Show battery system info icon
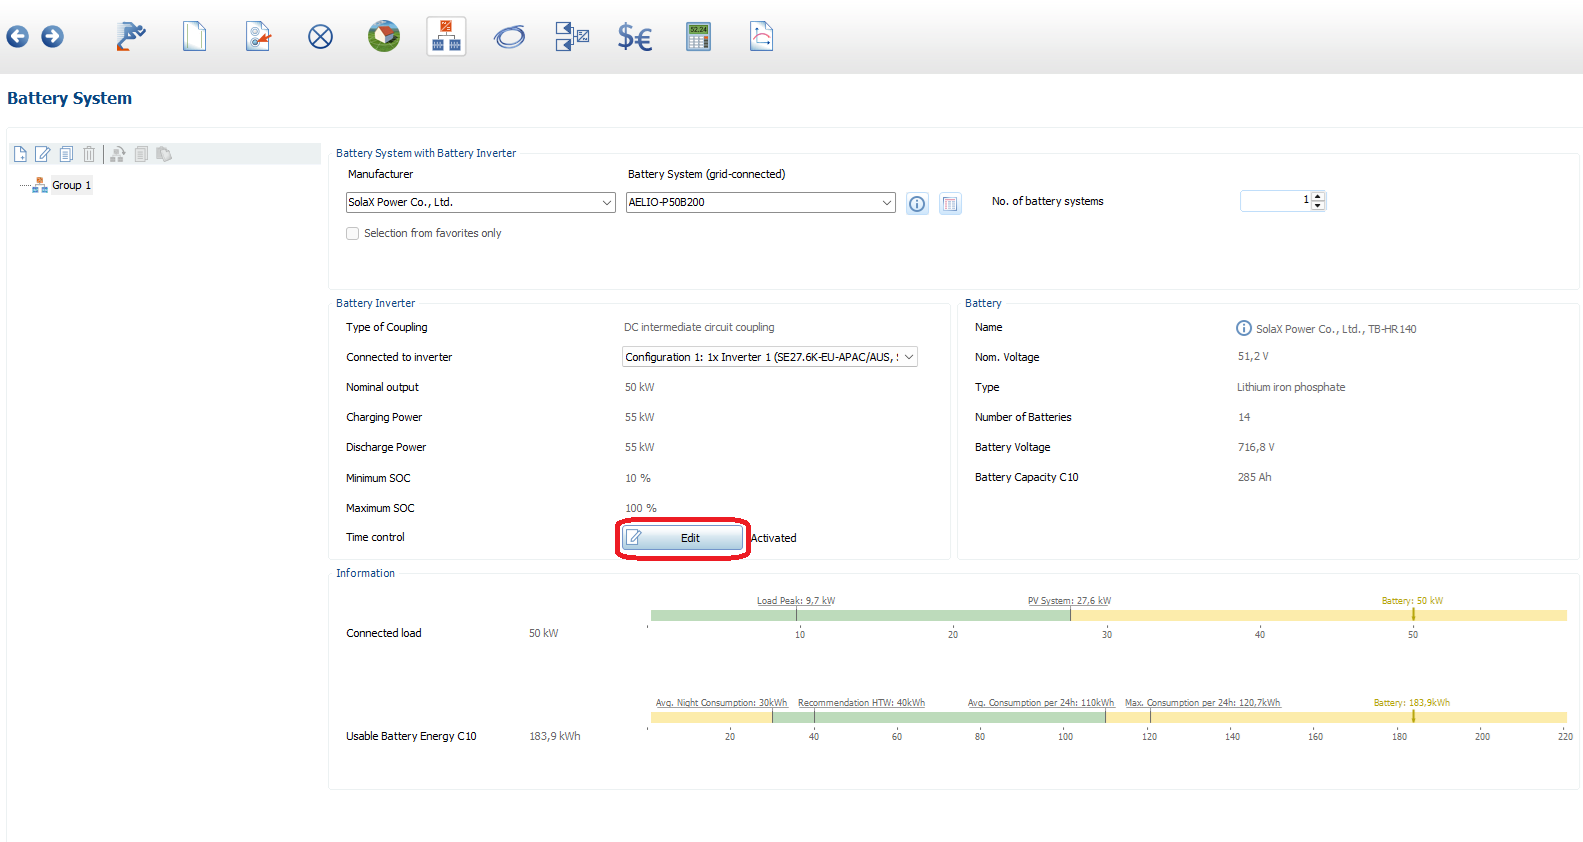Screen dimensions: 1583x842 point(917,204)
